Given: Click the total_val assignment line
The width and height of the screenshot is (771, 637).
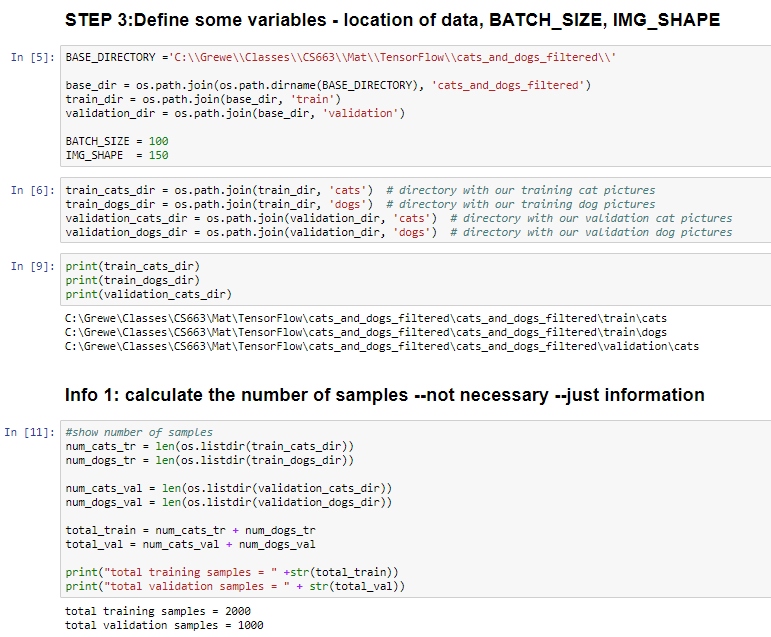Looking at the screenshot, I should point(190,544).
